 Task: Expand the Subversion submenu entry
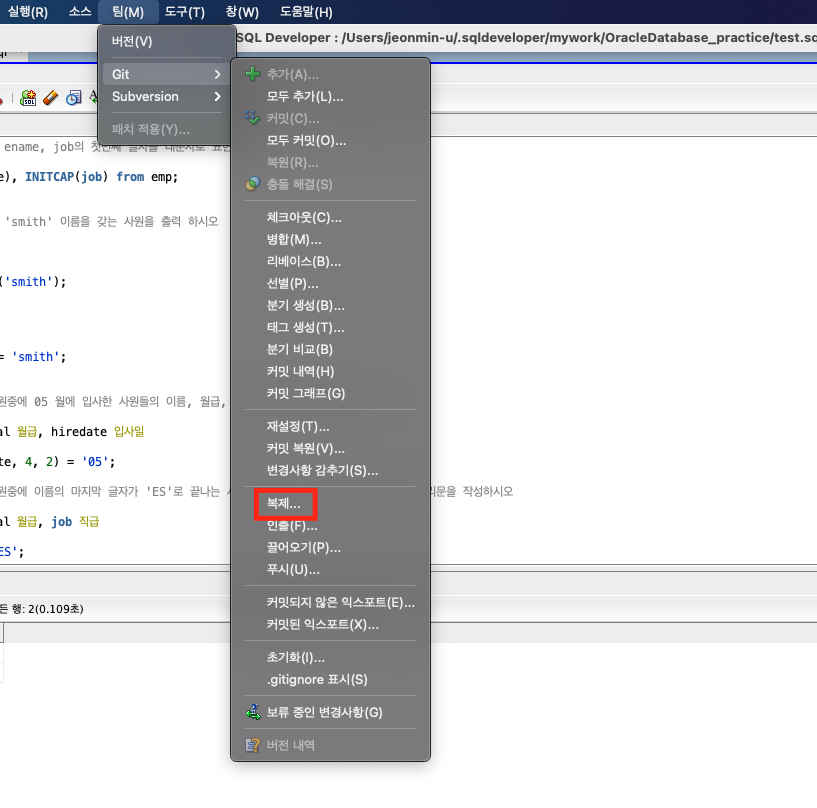(166, 97)
